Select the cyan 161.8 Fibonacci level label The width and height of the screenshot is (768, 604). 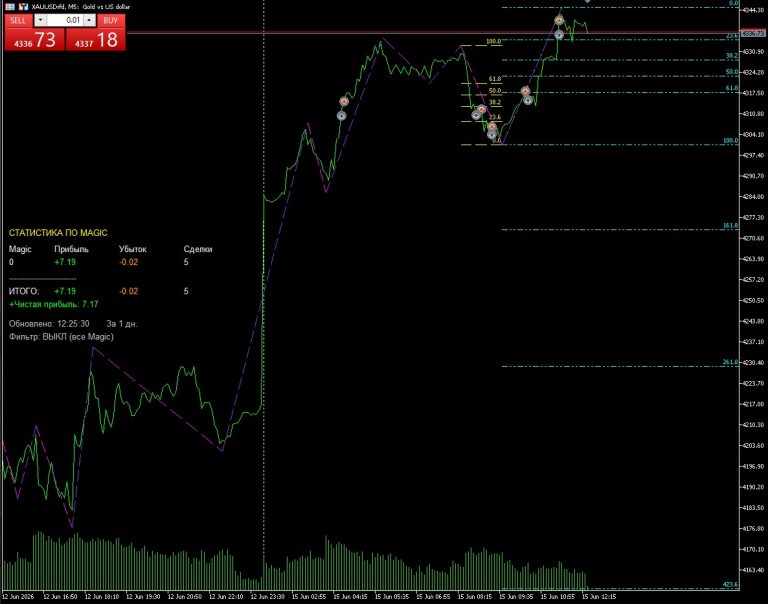click(730, 226)
